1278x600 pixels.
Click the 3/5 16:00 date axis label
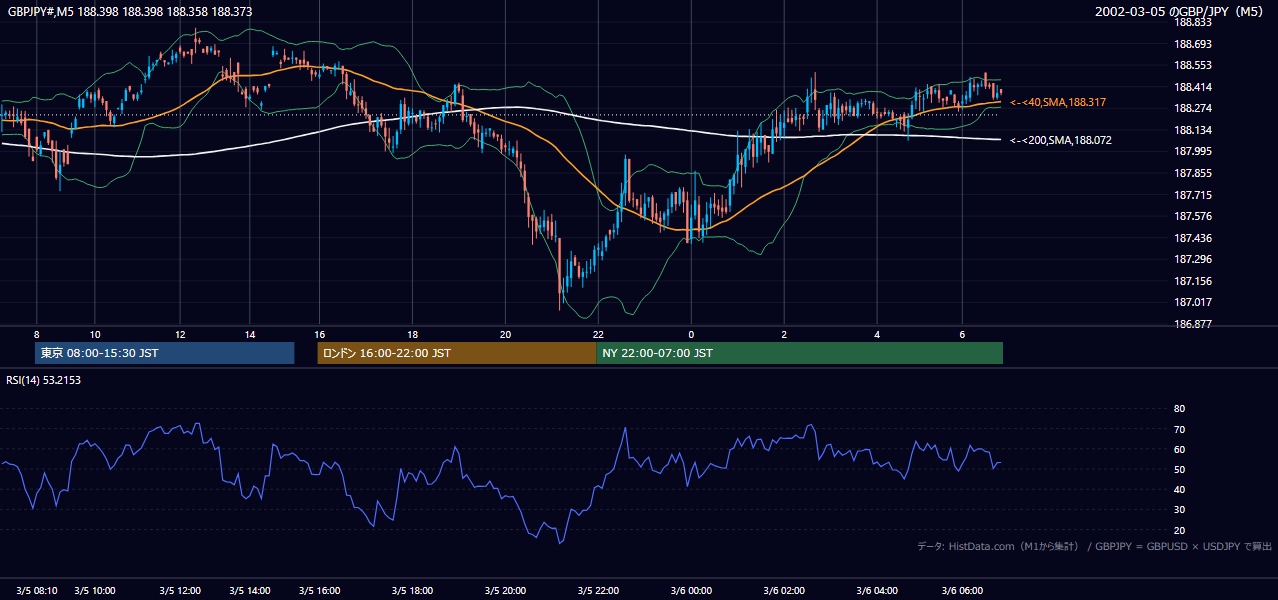pyautogui.click(x=320, y=591)
